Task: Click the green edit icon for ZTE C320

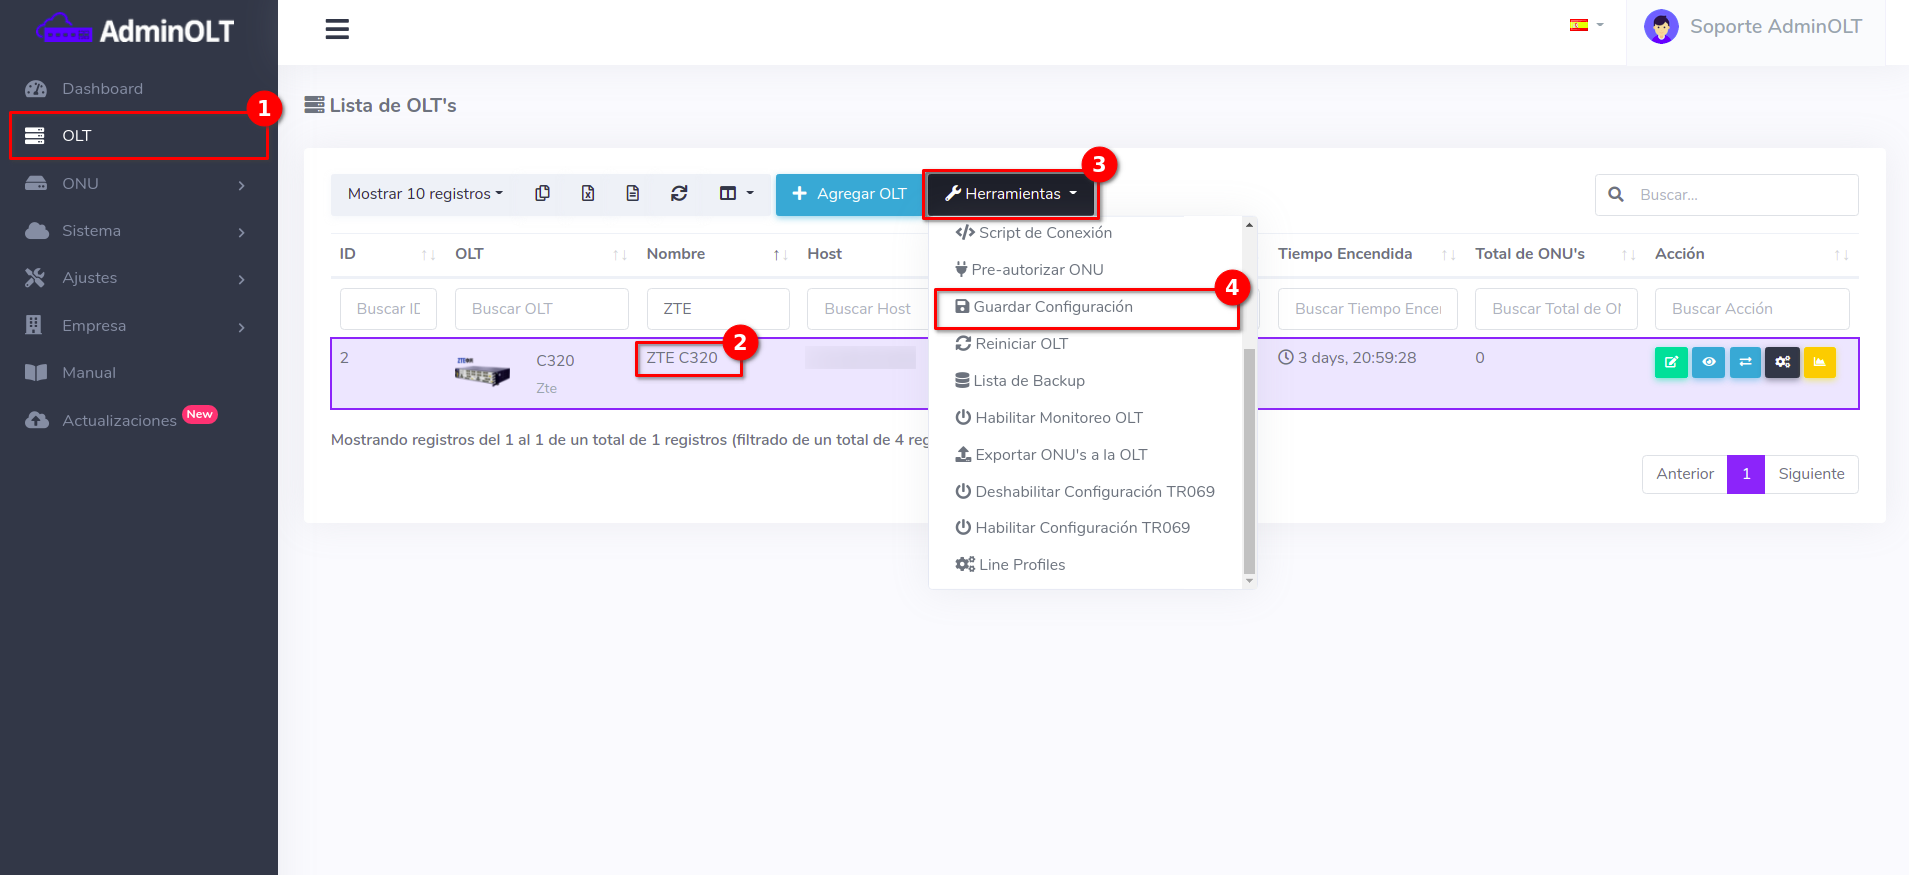Action: [x=1670, y=362]
